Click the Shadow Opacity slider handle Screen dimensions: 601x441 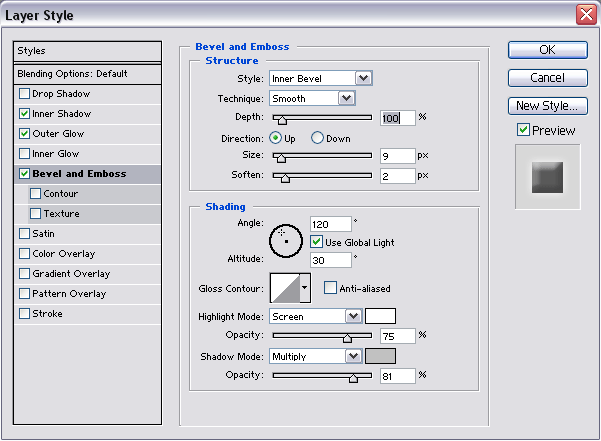[x=353, y=378]
